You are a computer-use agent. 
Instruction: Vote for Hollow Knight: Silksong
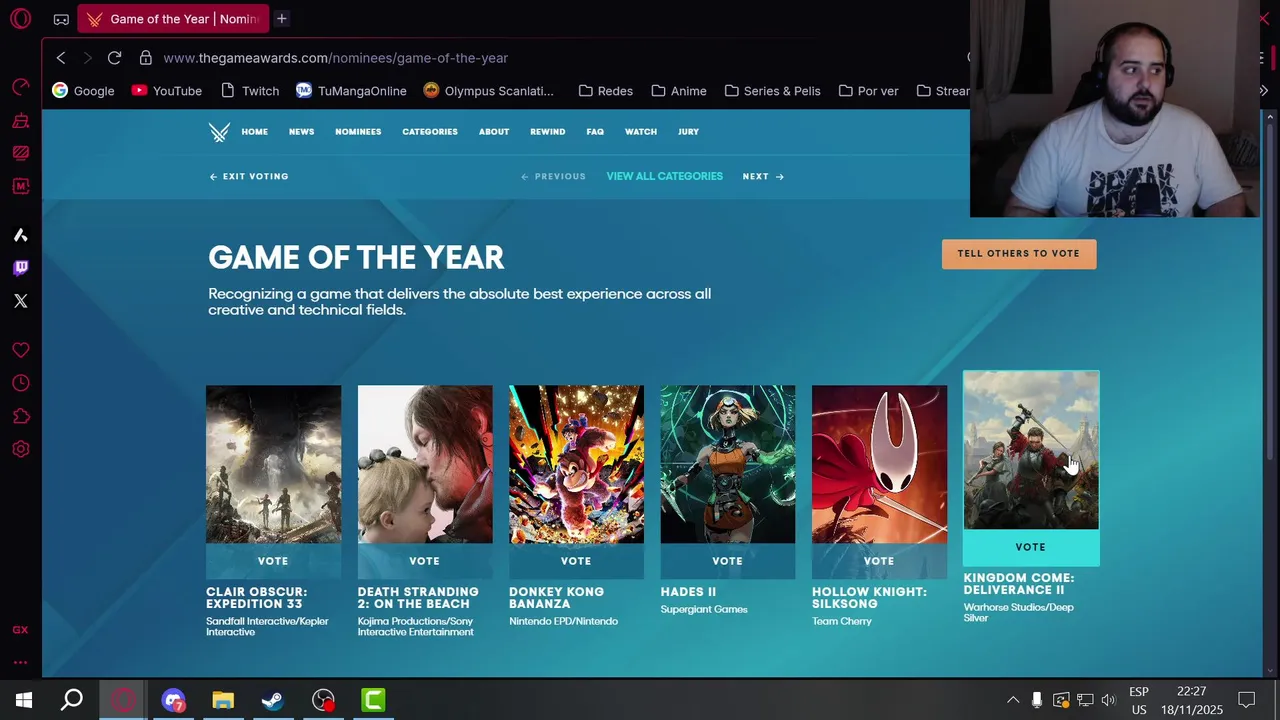tap(879, 561)
